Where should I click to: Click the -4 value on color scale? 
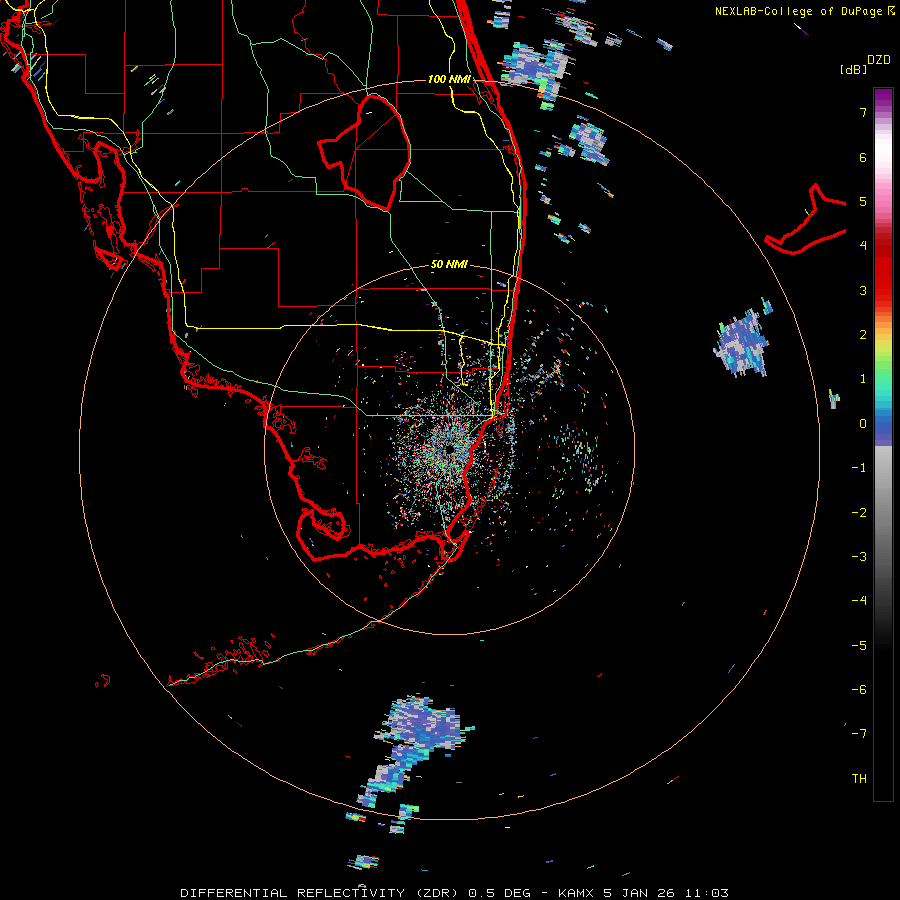coord(859,601)
